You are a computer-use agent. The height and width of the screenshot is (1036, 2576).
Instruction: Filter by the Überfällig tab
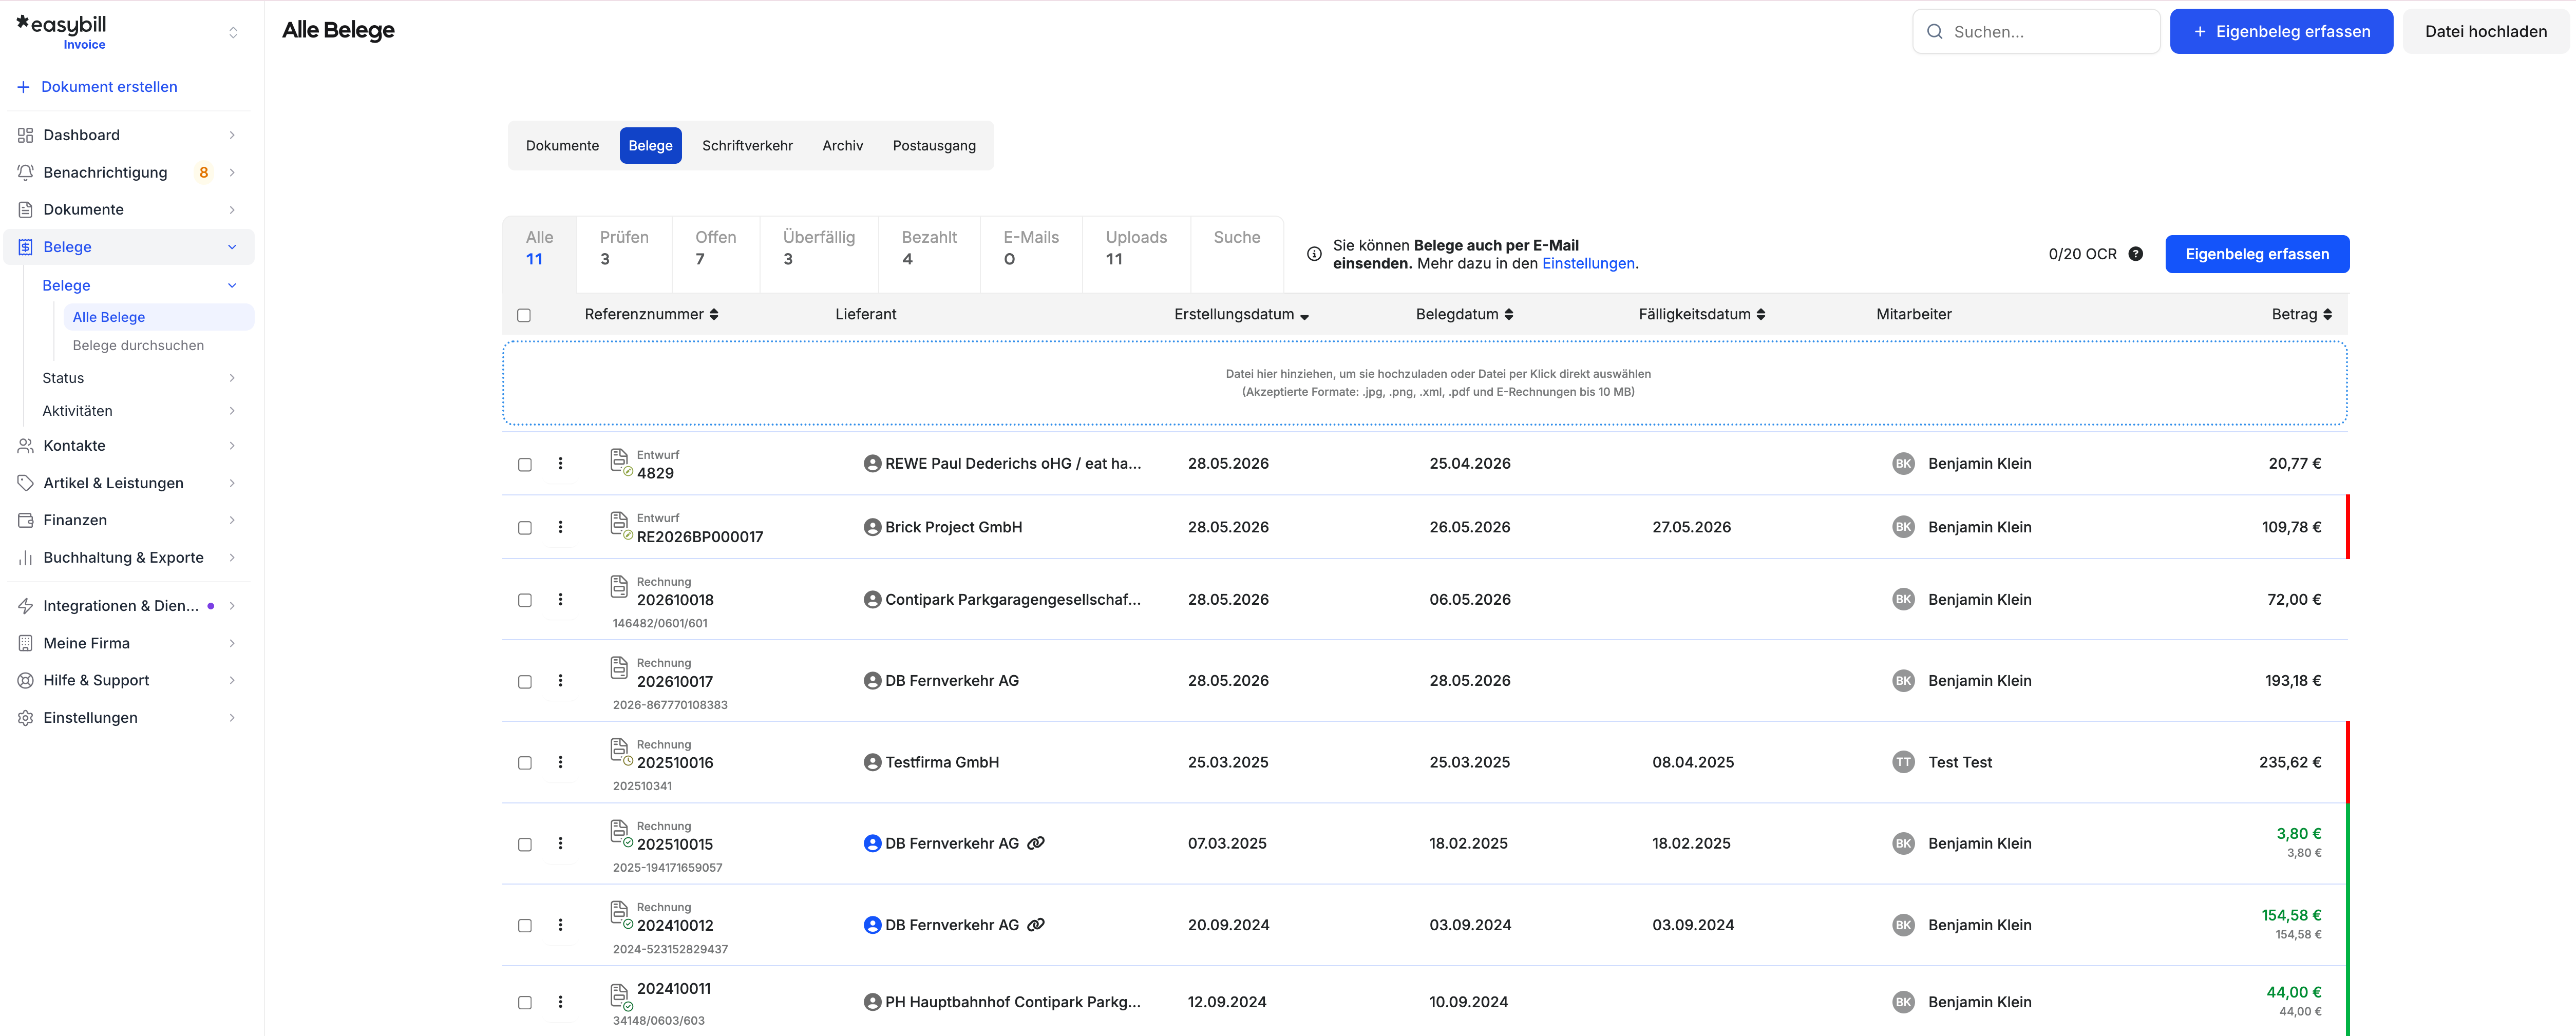click(x=818, y=248)
